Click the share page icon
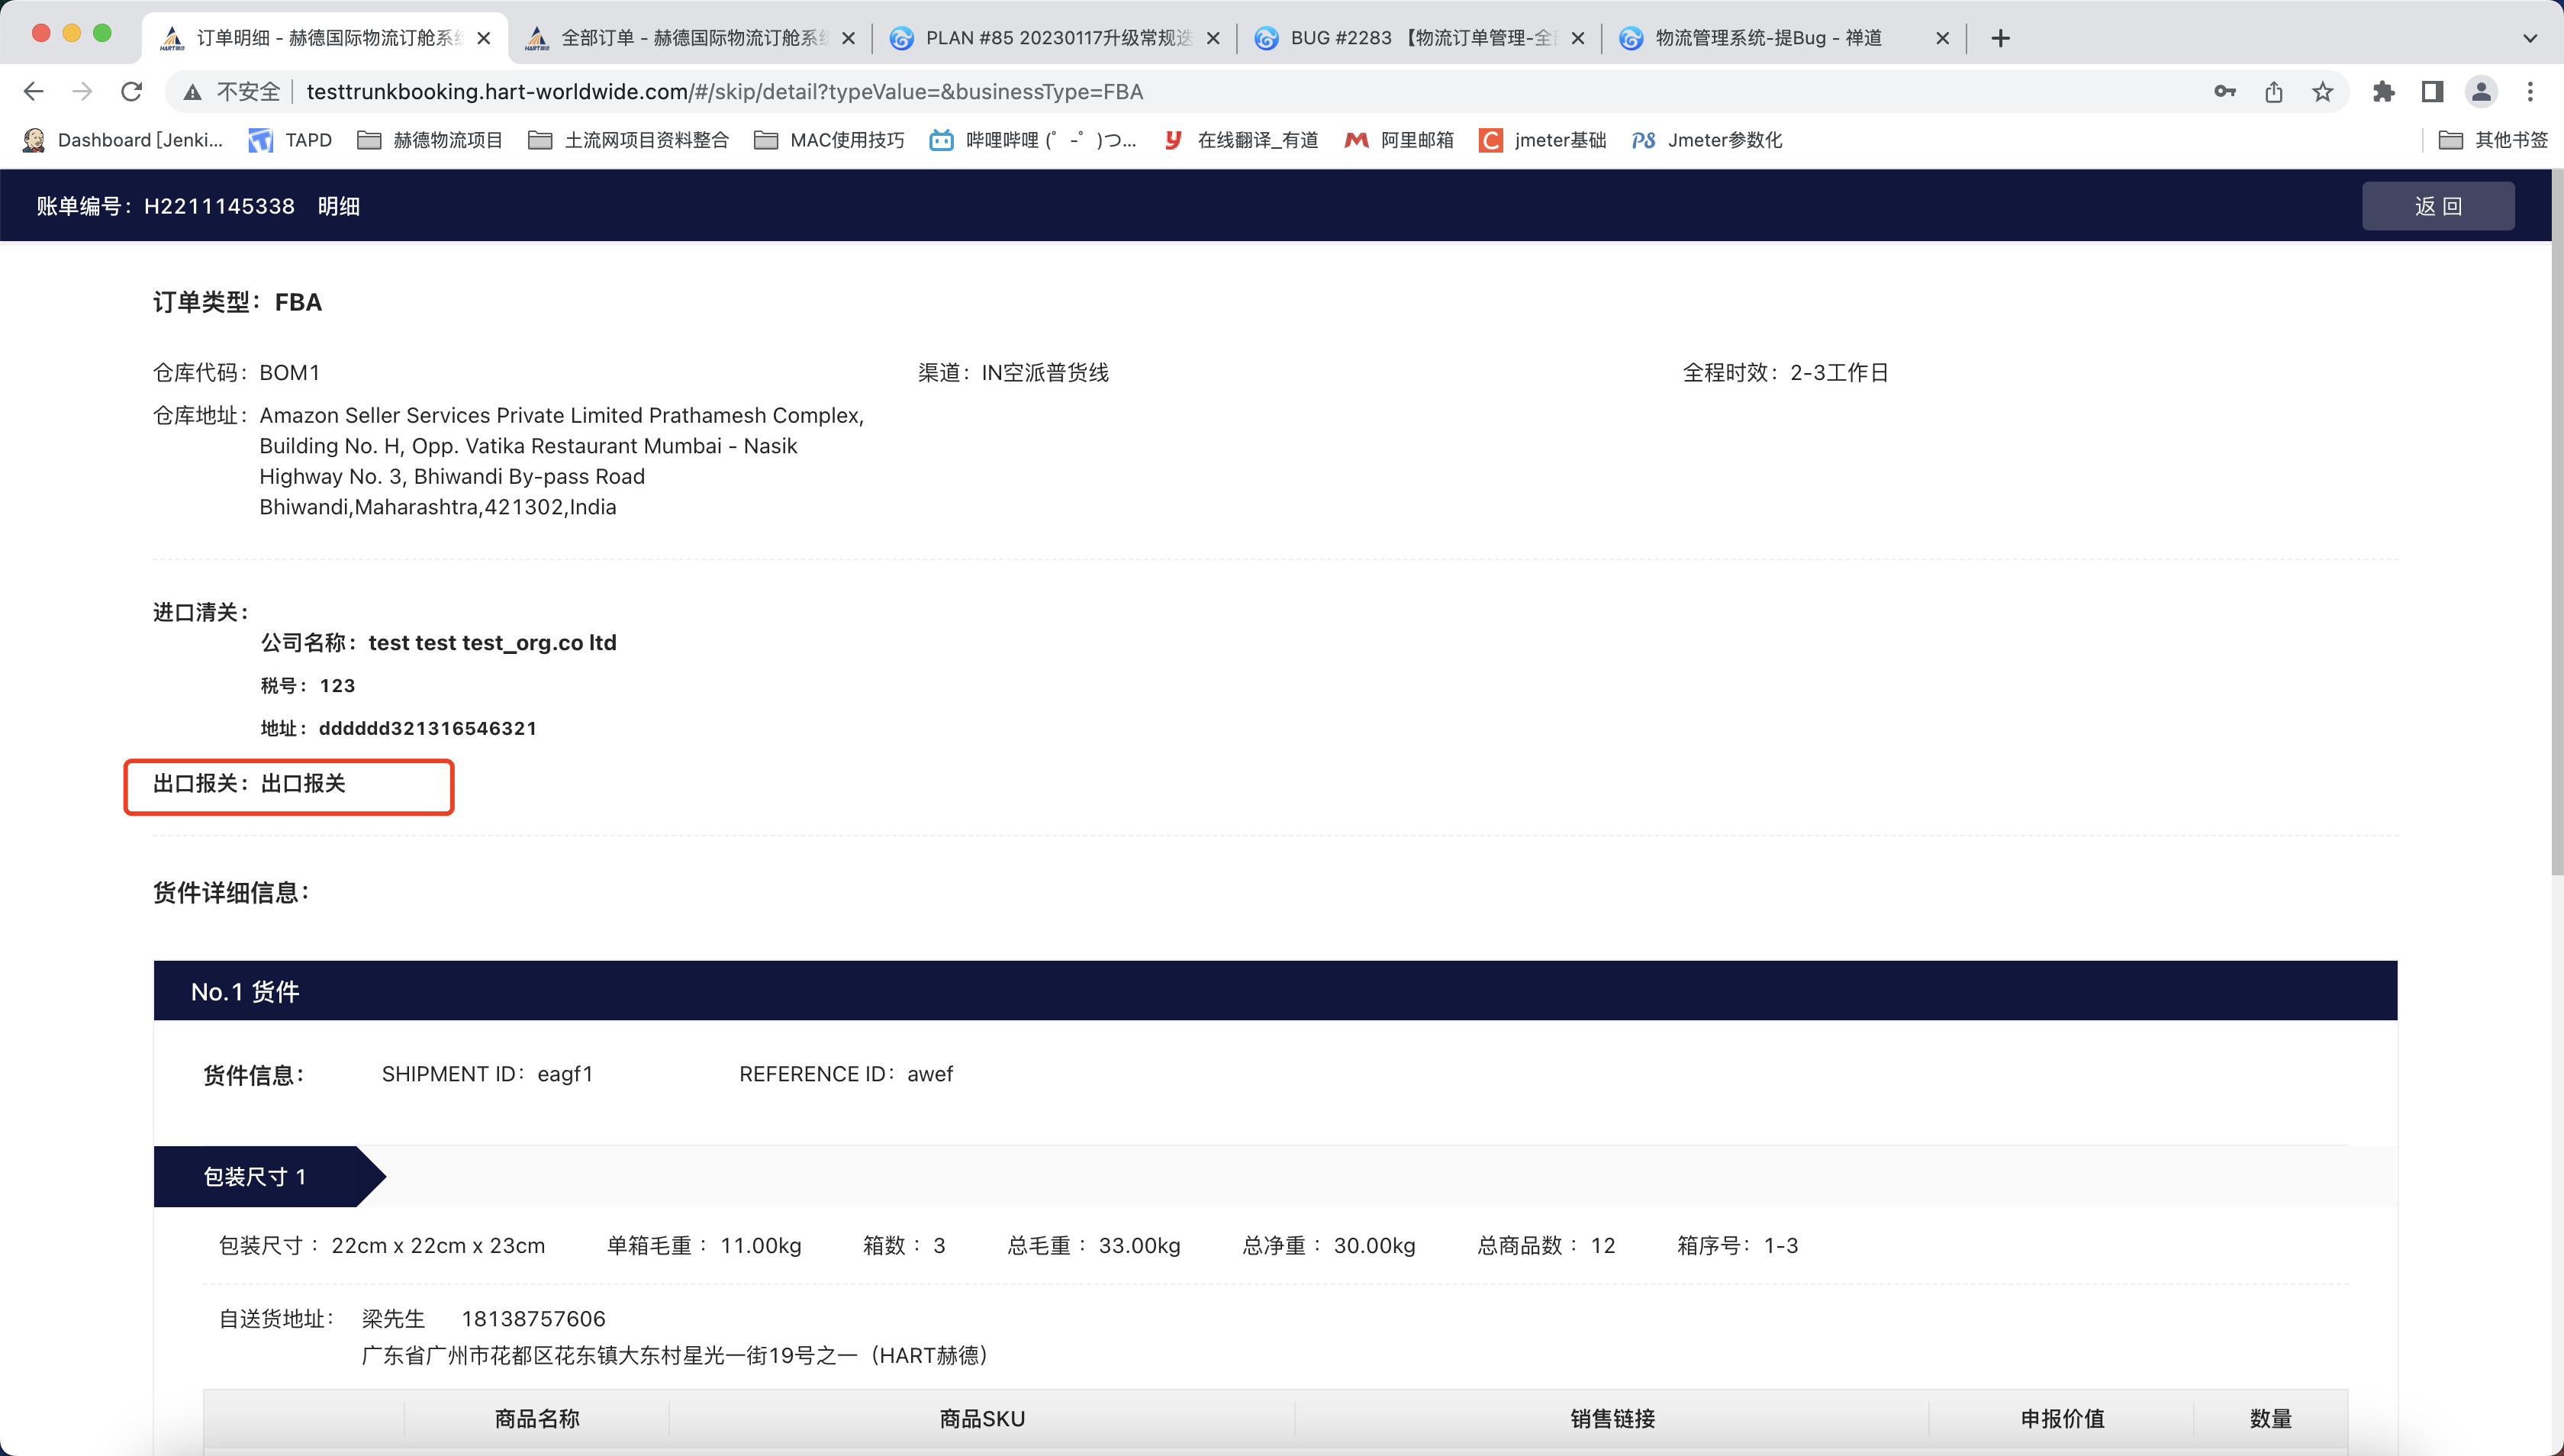The width and height of the screenshot is (2564, 1456). point(2273,92)
